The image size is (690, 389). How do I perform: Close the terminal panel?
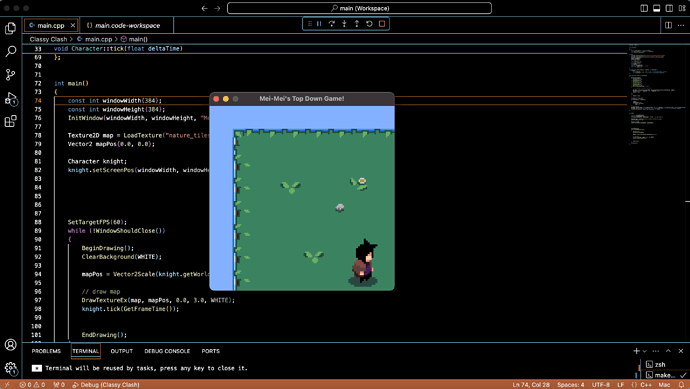pyautogui.click(x=681, y=351)
